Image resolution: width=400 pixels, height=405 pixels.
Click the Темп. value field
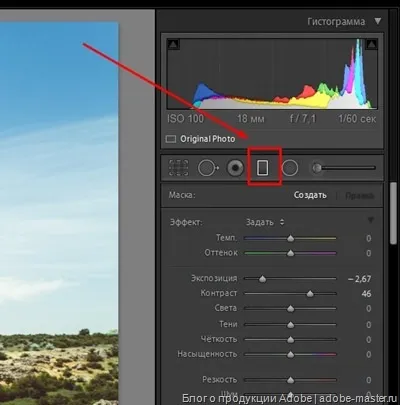click(368, 238)
